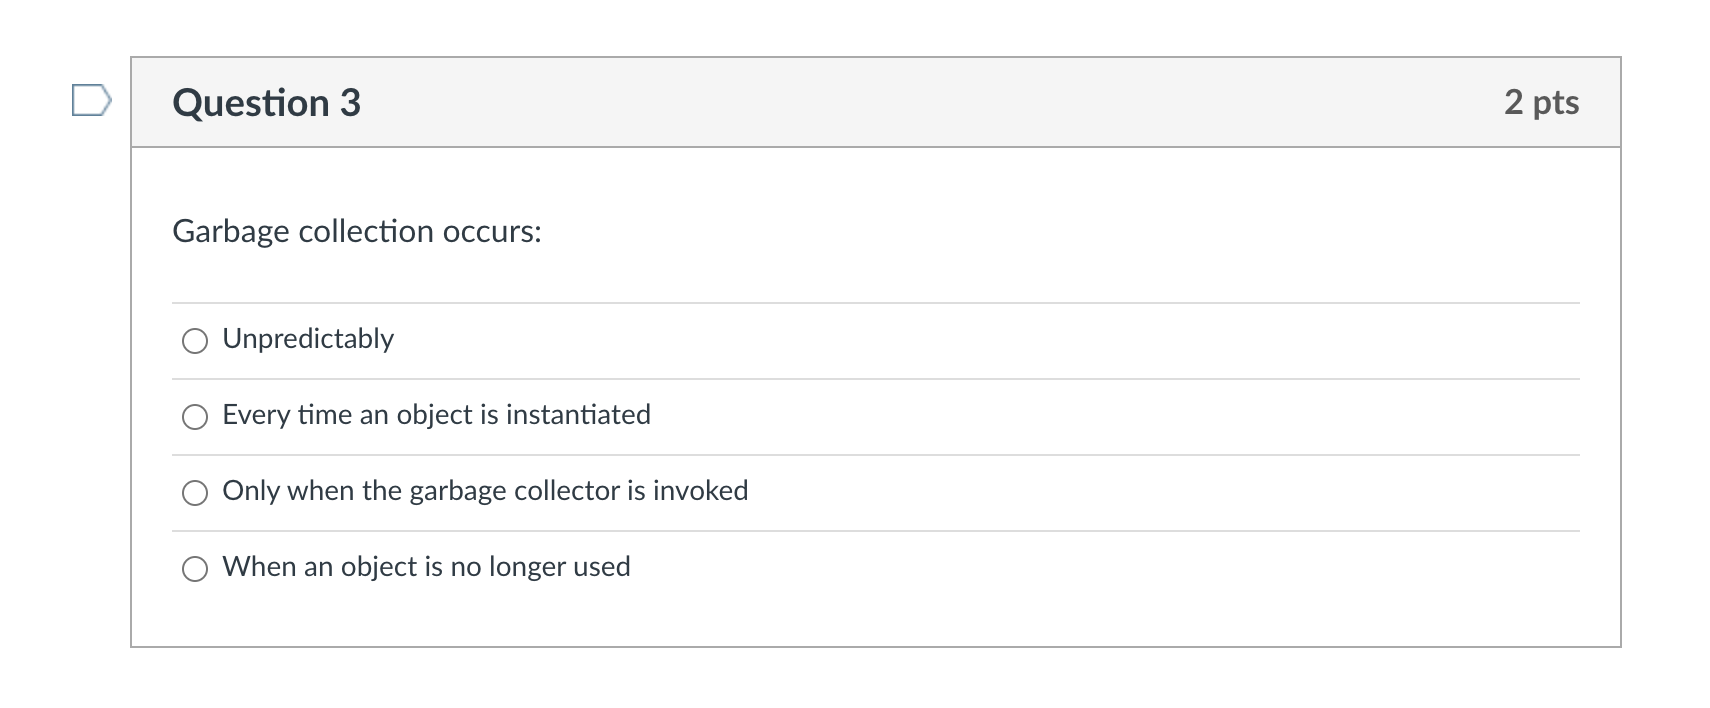Click the word 'object' in the second answer
Screen dimensions: 1710x708
(x=434, y=415)
